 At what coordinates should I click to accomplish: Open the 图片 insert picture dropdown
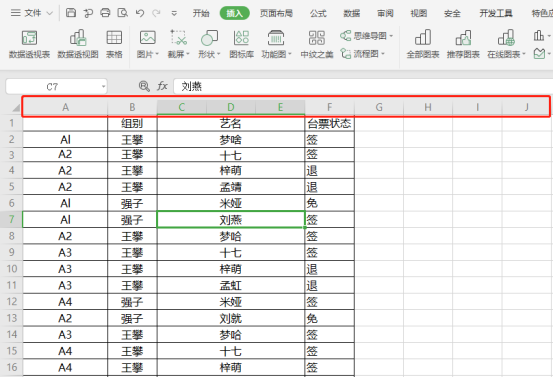(x=148, y=44)
